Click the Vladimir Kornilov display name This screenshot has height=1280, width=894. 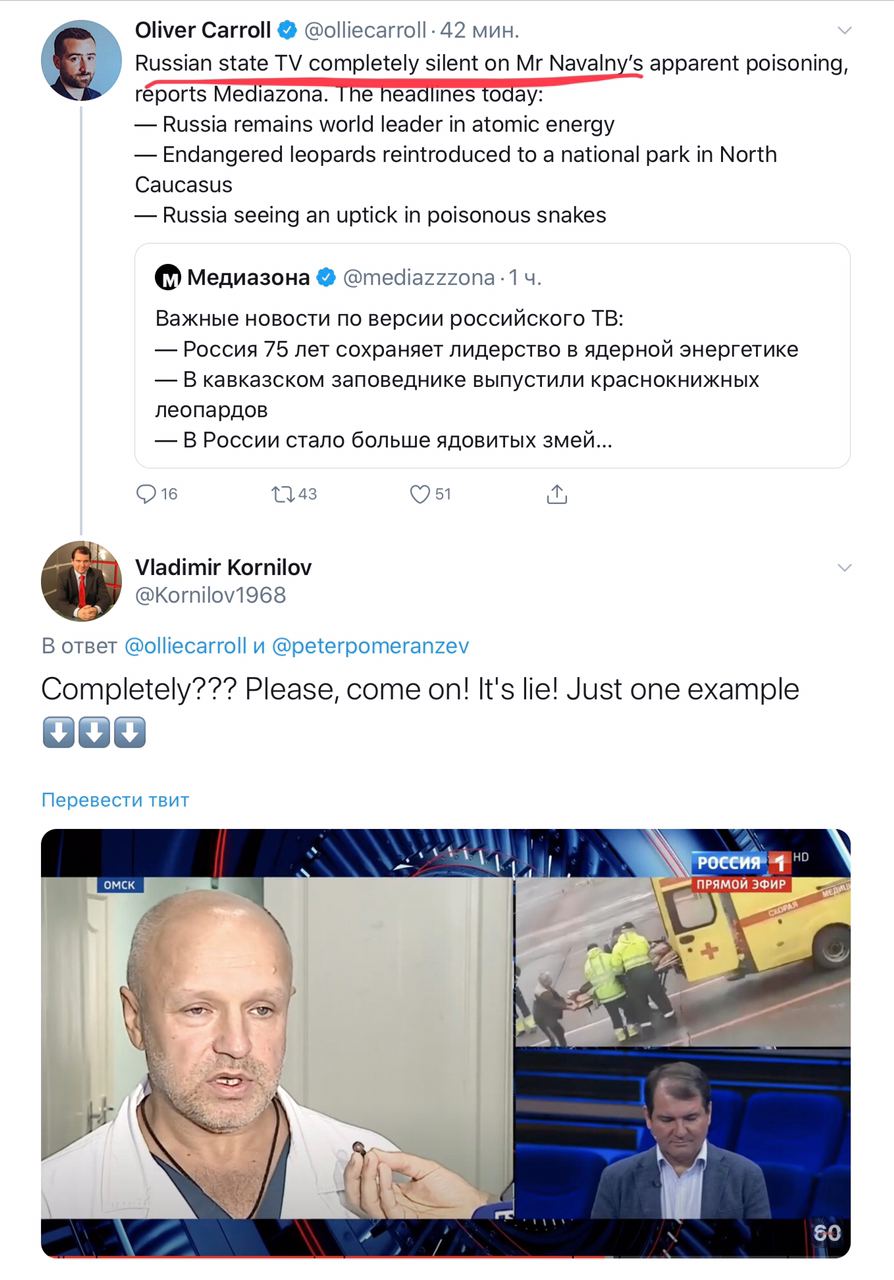(x=223, y=567)
